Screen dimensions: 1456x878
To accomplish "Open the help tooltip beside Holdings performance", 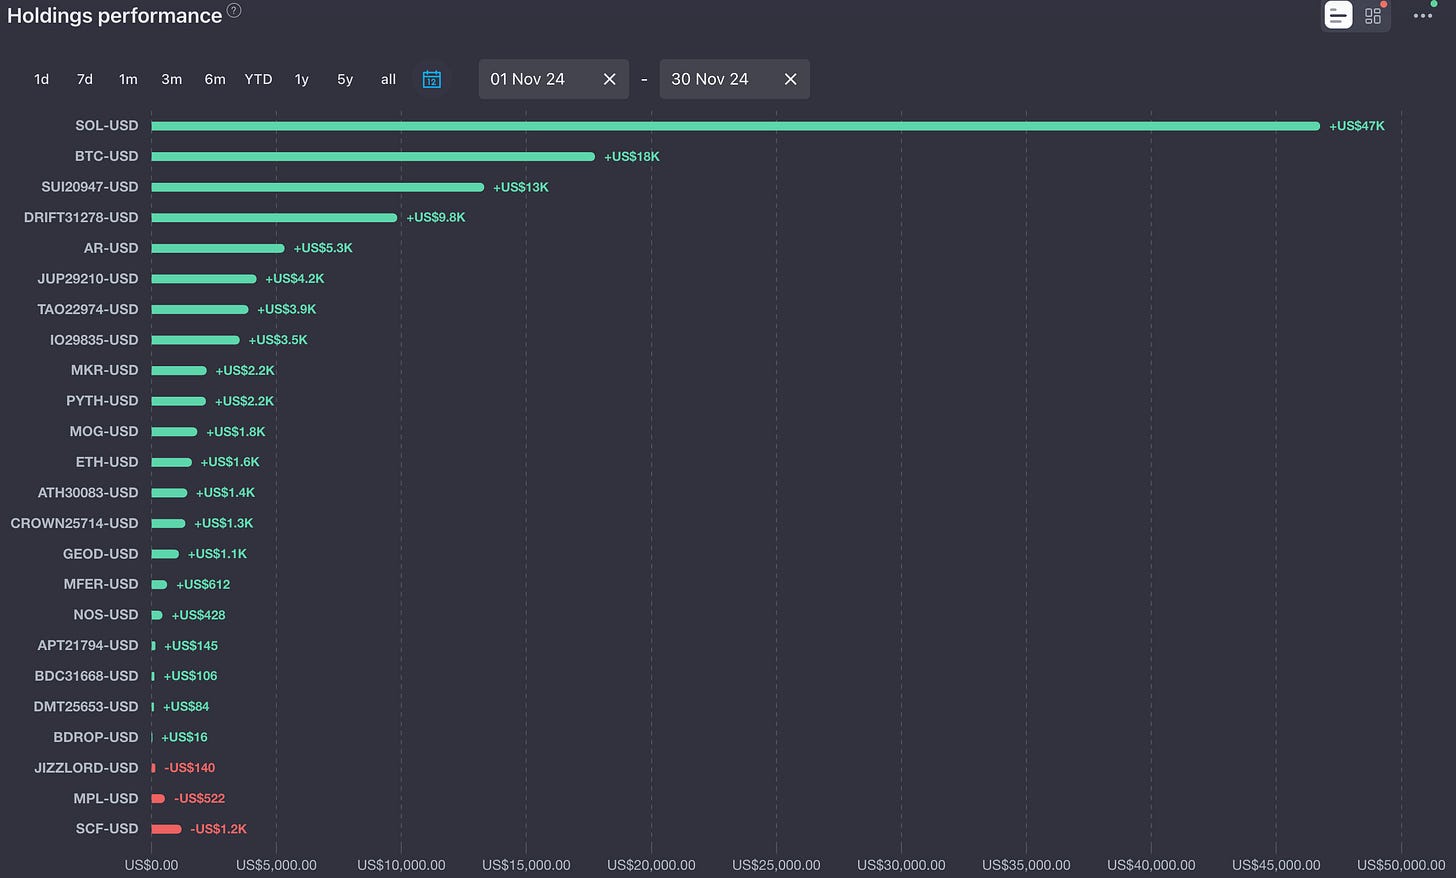I will click(234, 11).
